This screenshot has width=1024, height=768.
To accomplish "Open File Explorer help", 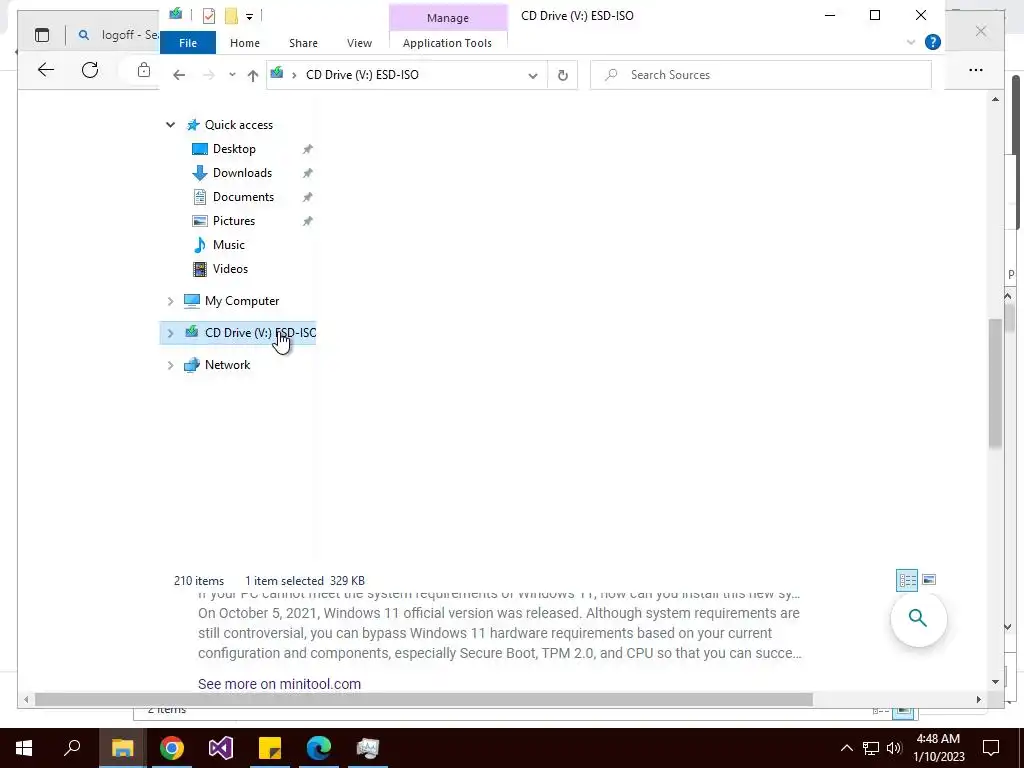I will coord(933,42).
